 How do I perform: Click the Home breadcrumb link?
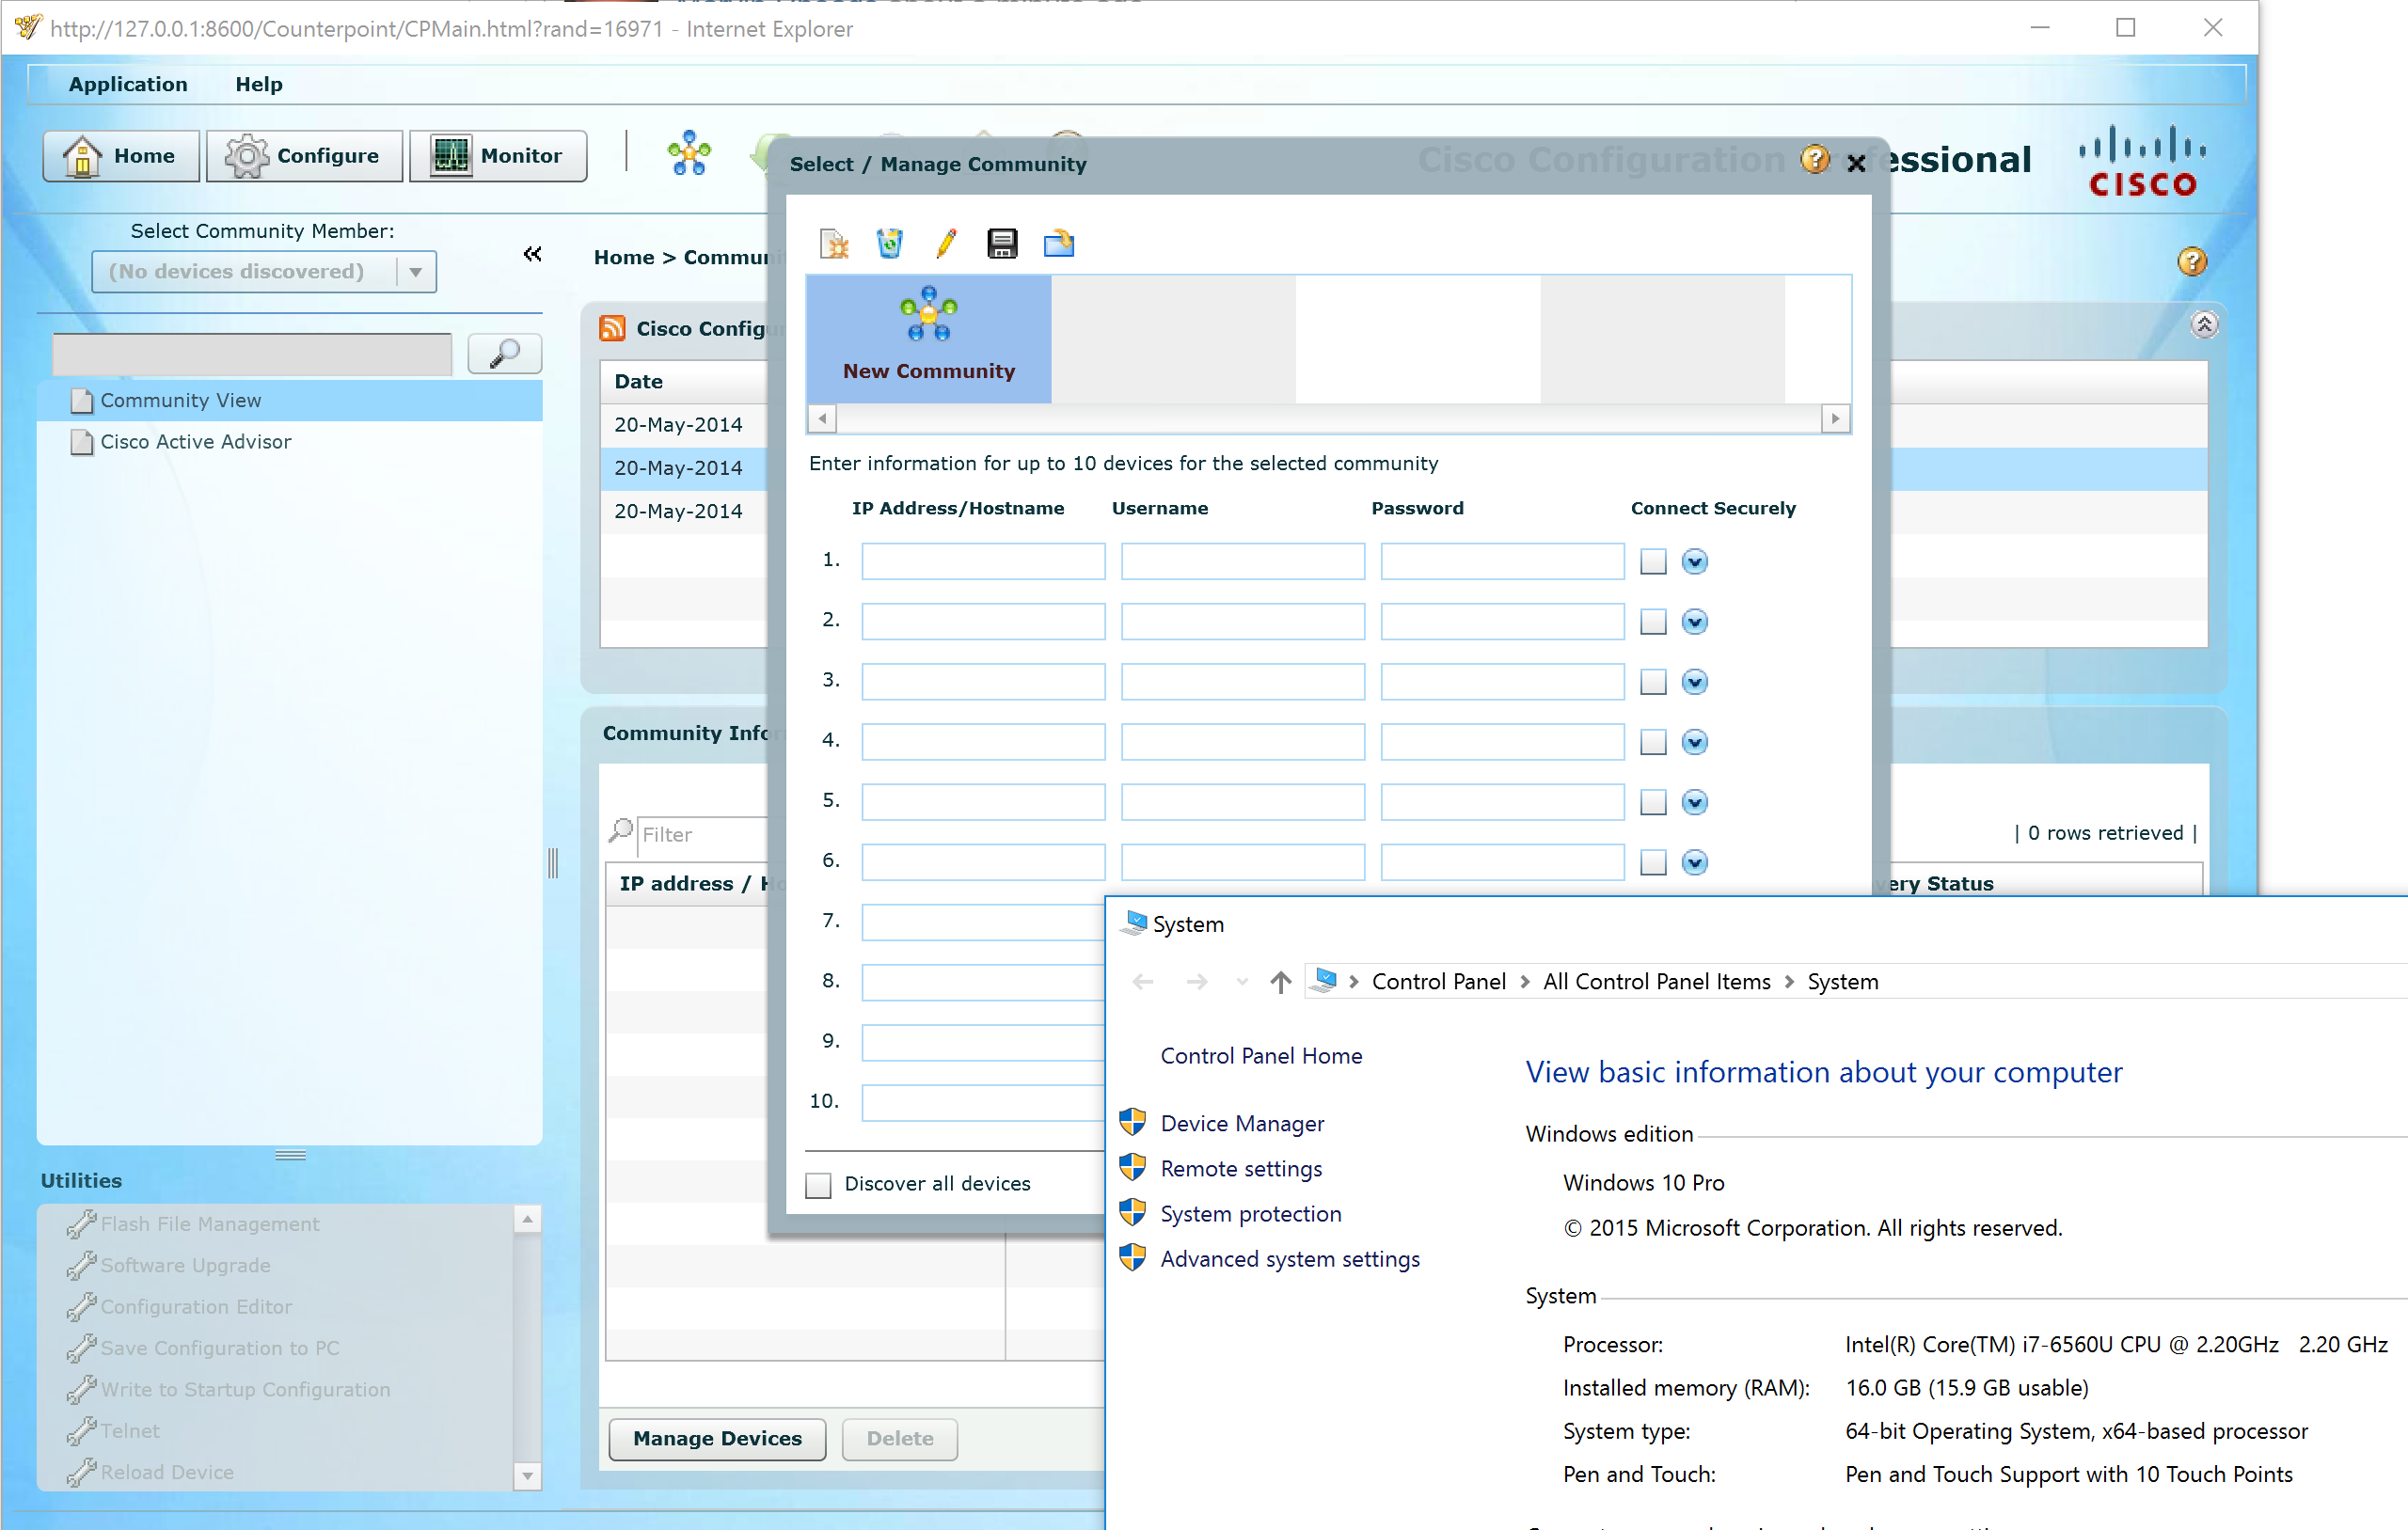pos(624,257)
